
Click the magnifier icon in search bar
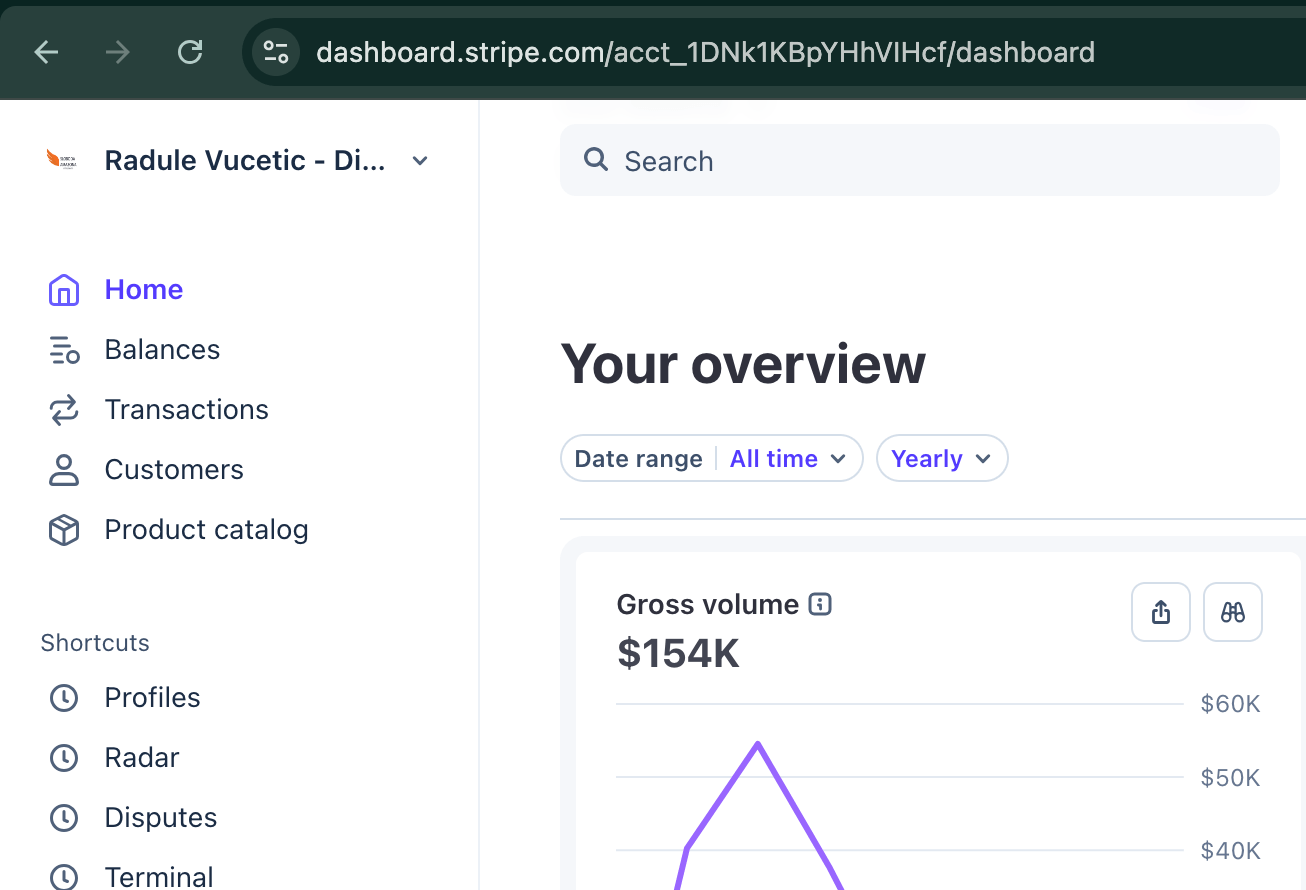(x=596, y=160)
